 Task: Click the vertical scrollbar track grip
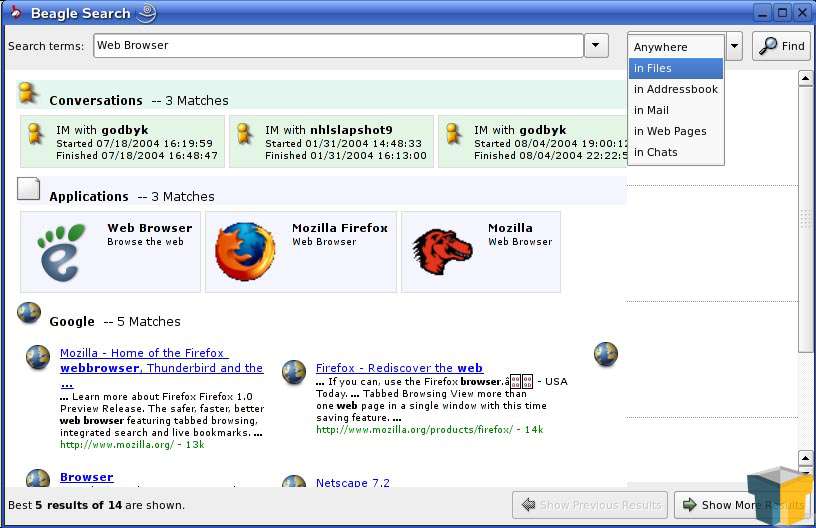[x=805, y=220]
